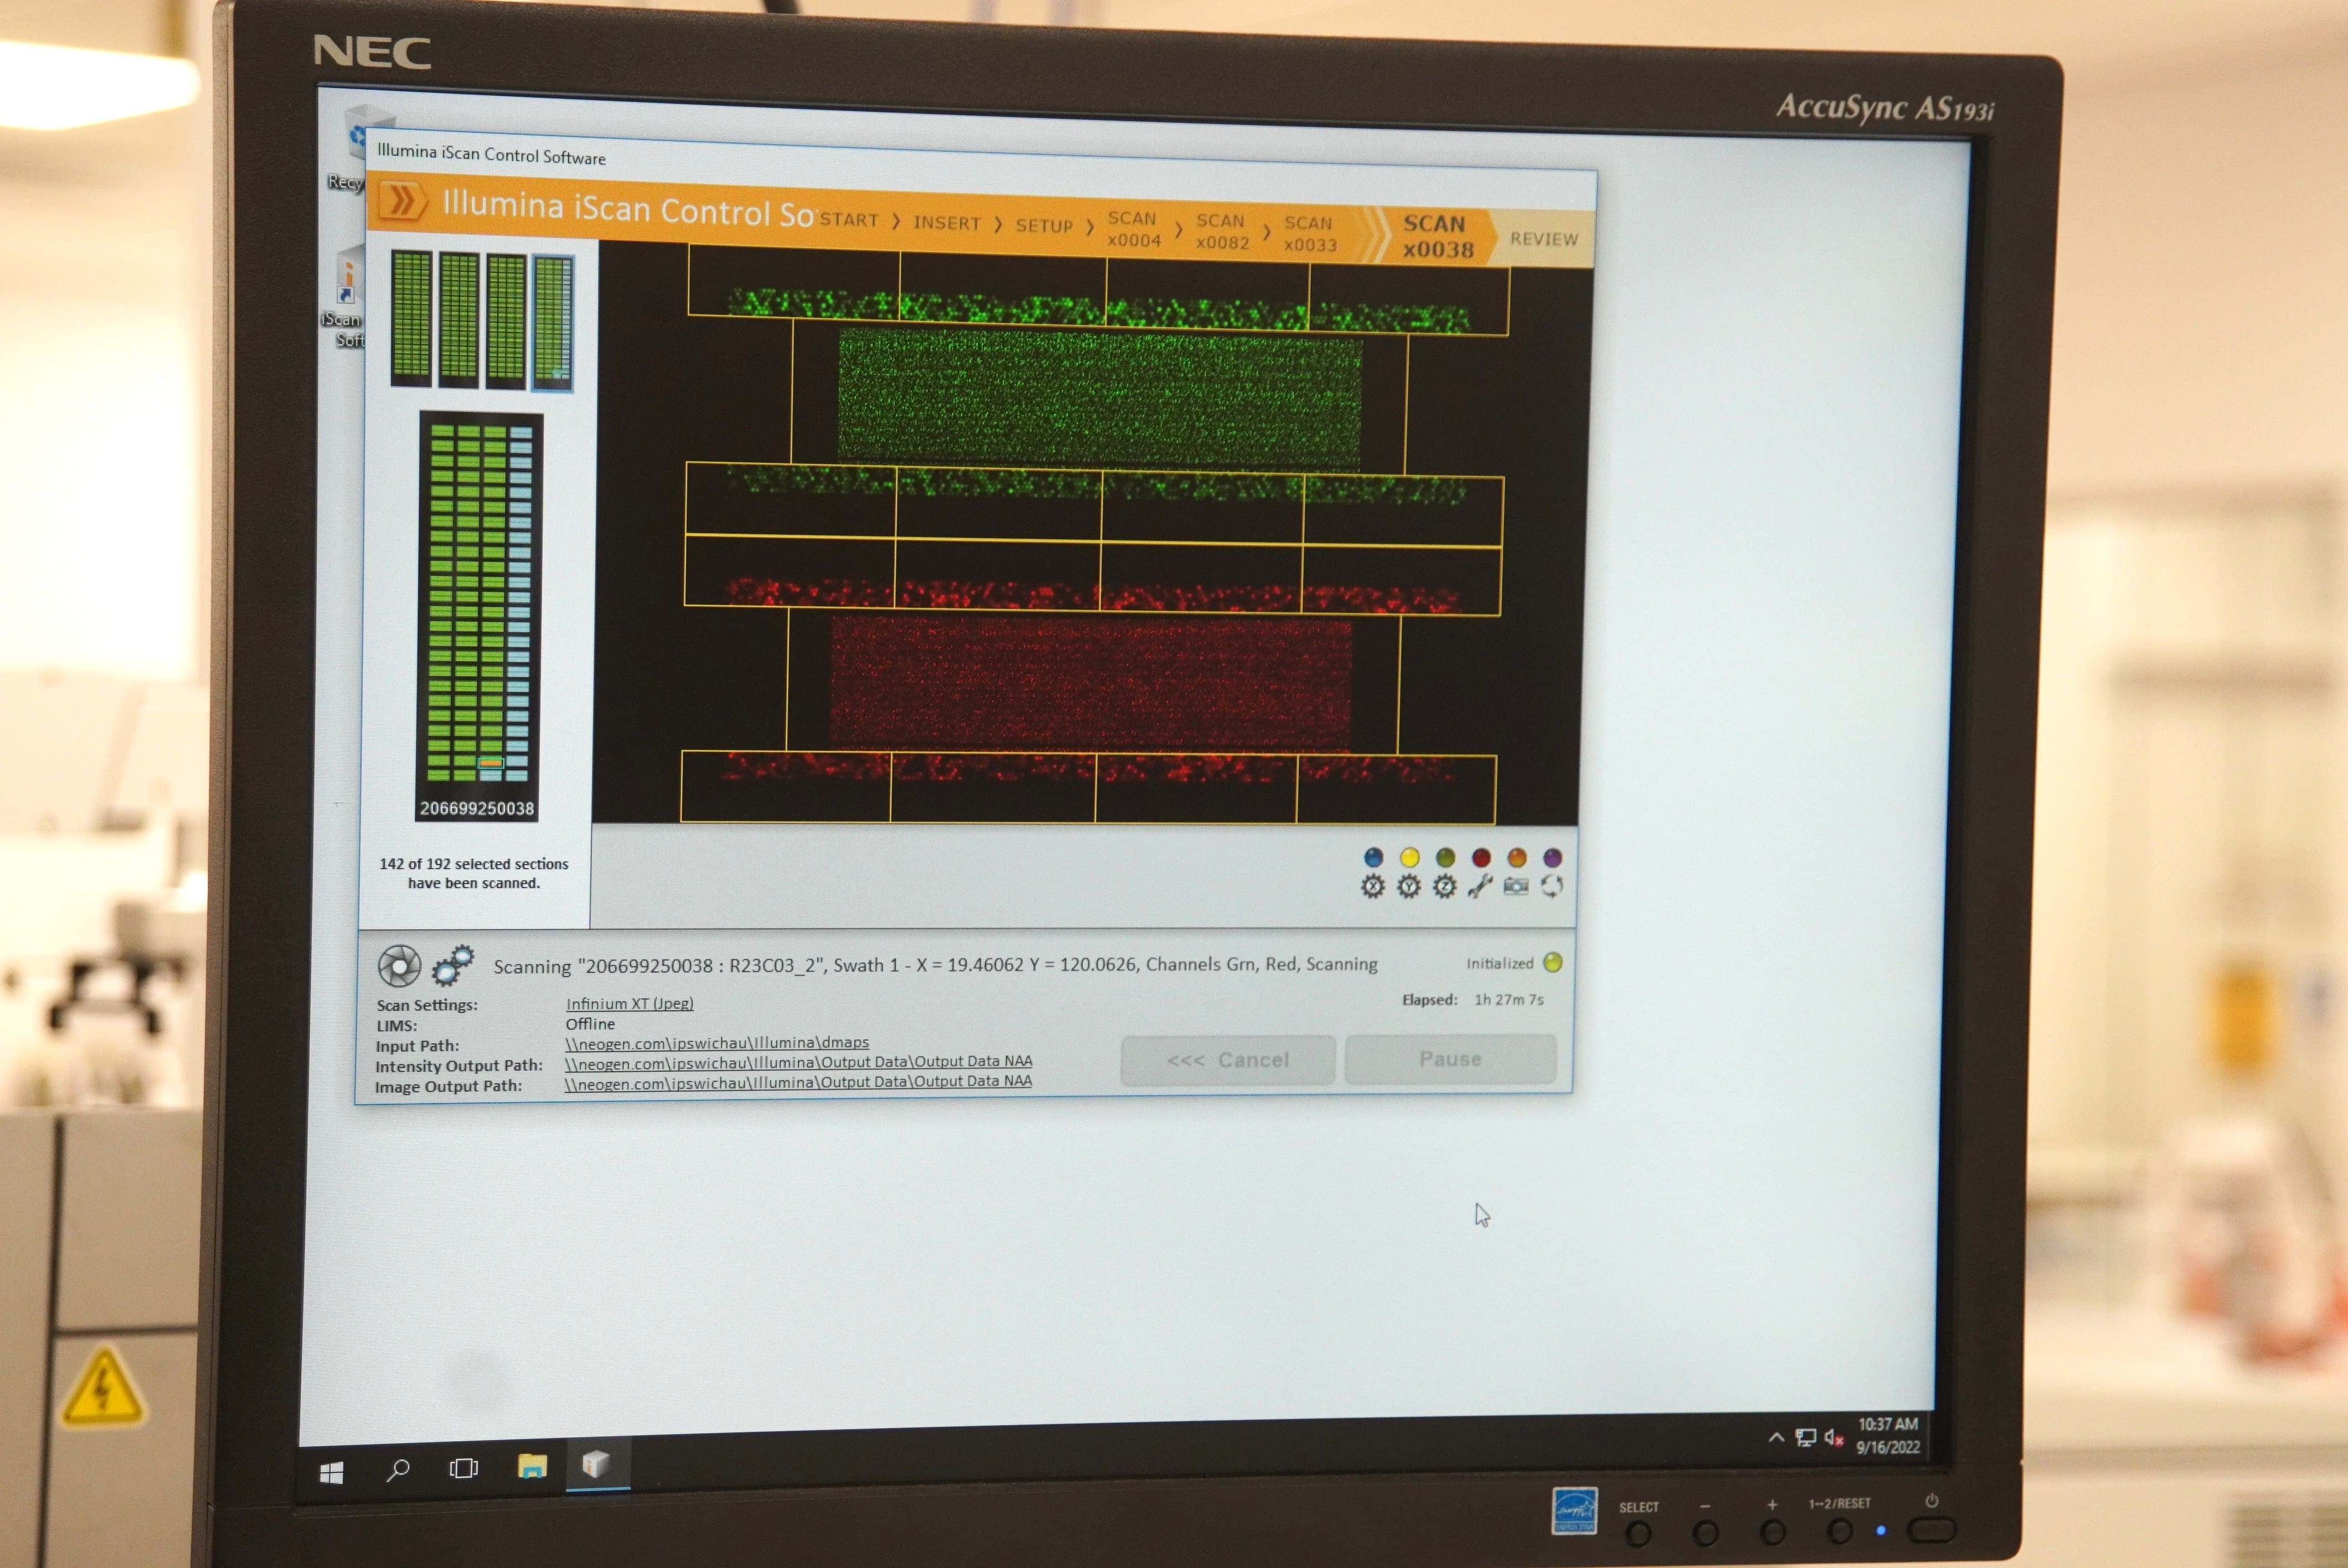Open the wrench tools icon
The height and width of the screenshot is (1568, 2348).
click(1480, 886)
